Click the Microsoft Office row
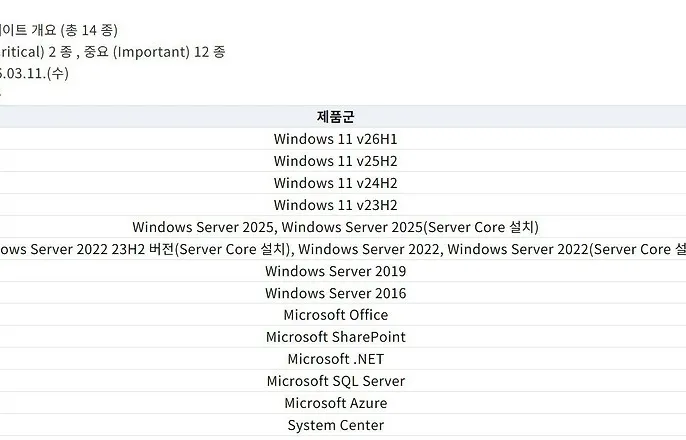 coord(336,315)
